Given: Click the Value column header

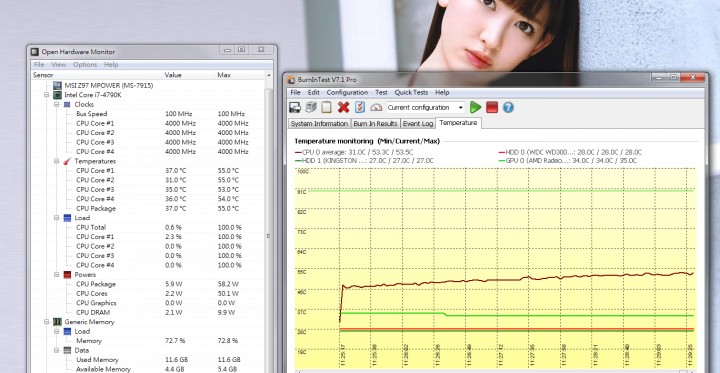Looking at the screenshot, I should [x=188, y=75].
